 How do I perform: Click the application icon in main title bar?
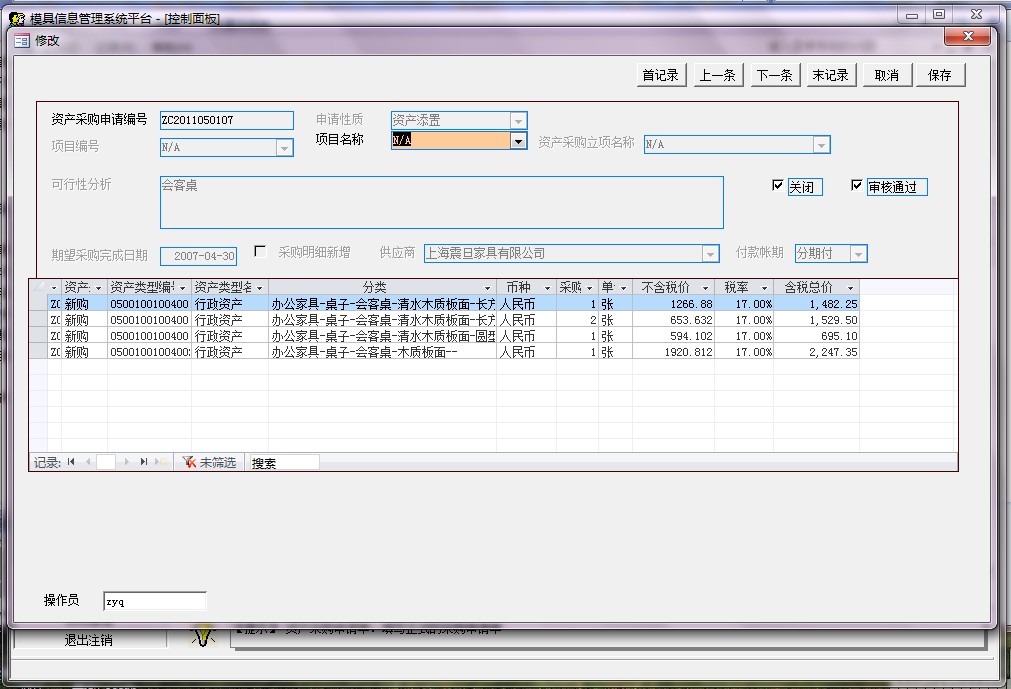(x=17, y=19)
